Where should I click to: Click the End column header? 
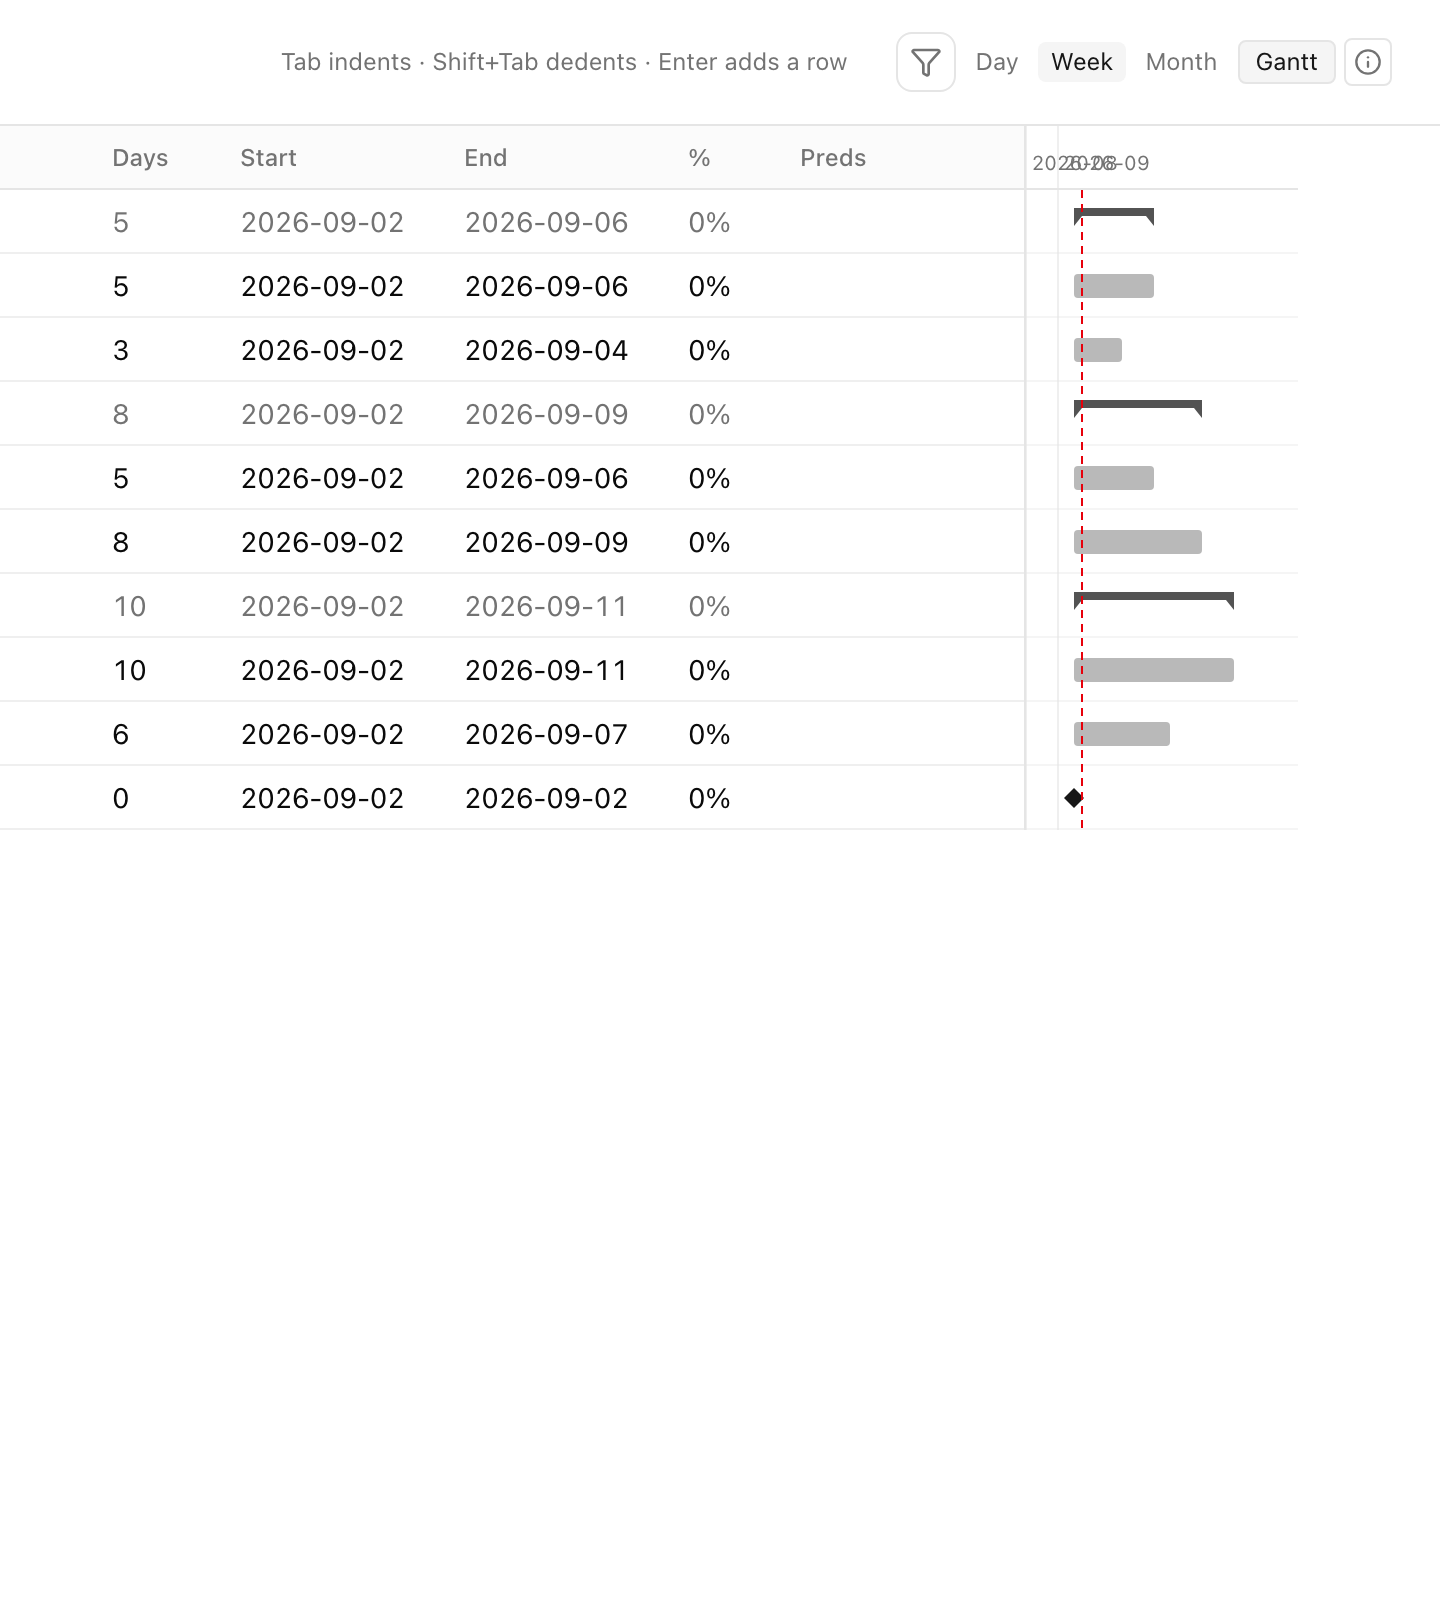click(486, 158)
